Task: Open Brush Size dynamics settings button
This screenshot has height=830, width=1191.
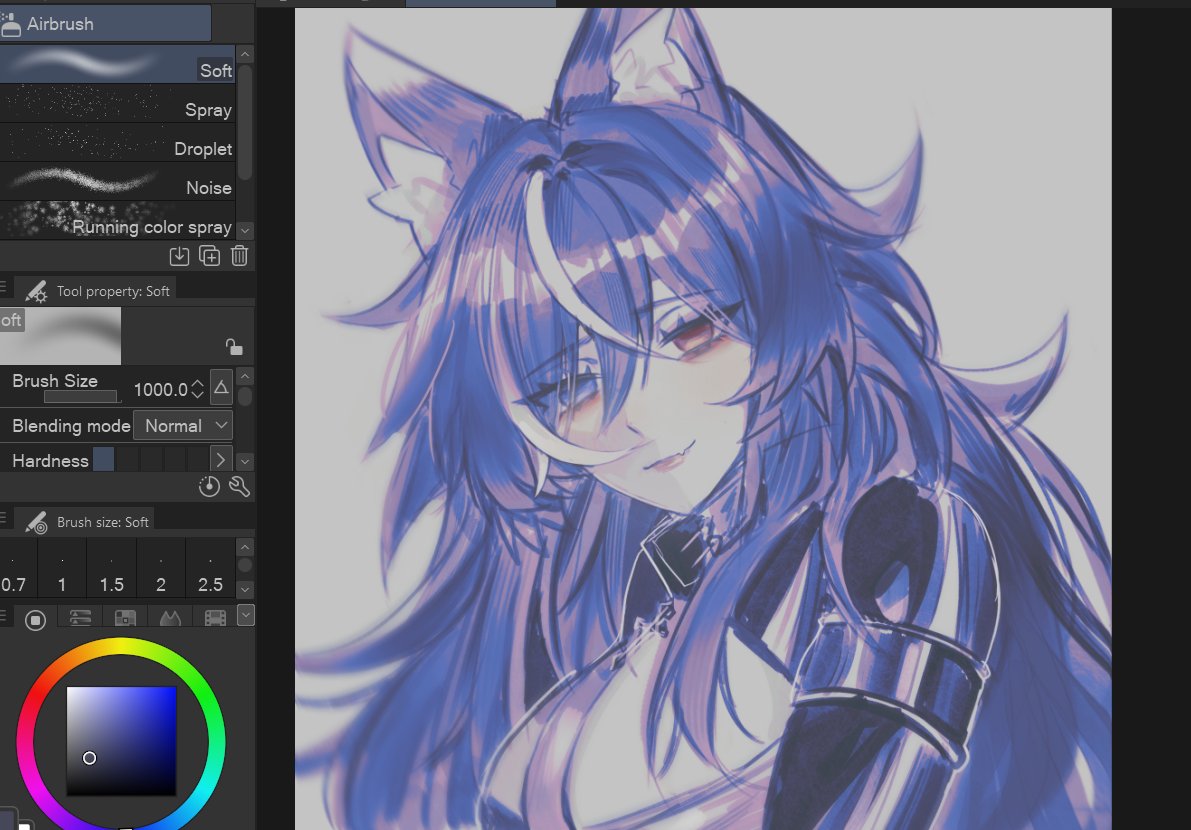Action: coord(221,388)
